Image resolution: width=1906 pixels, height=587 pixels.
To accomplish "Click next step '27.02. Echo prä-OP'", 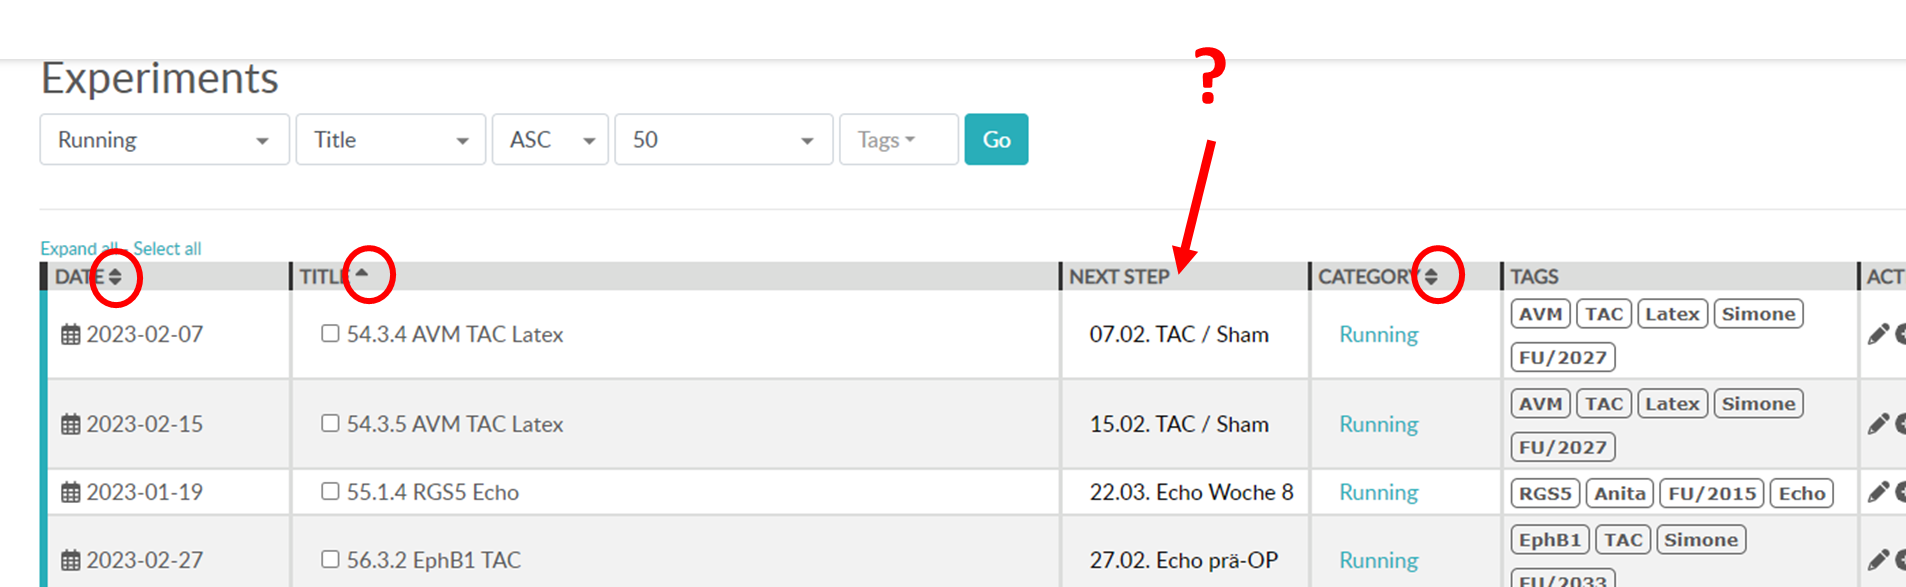I will point(1184,560).
